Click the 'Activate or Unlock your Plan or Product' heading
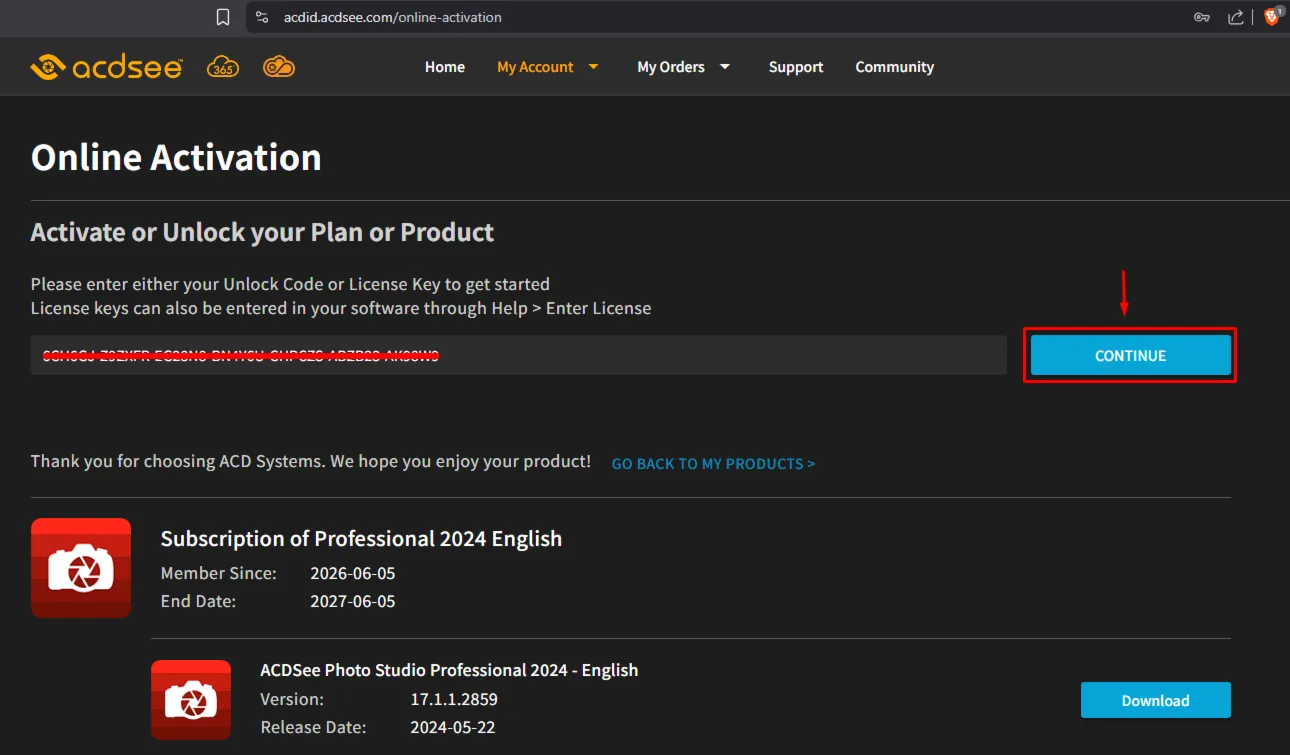 pyautogui.click(x=262, y=232)
